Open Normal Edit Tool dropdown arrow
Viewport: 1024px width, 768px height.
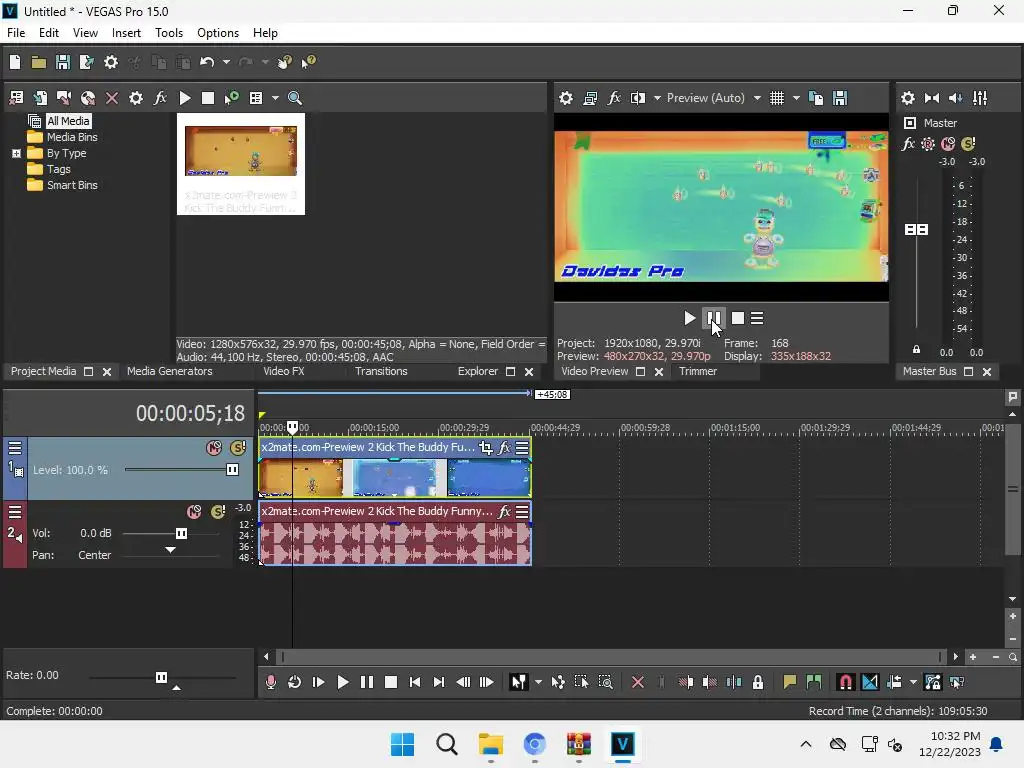538,682
